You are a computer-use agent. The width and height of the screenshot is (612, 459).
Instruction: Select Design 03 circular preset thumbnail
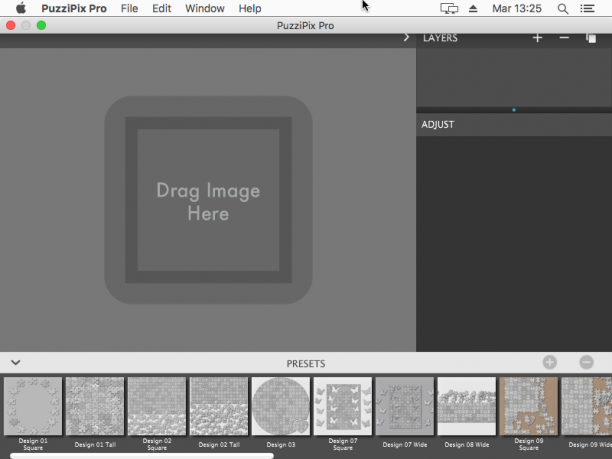click(281, 406)
